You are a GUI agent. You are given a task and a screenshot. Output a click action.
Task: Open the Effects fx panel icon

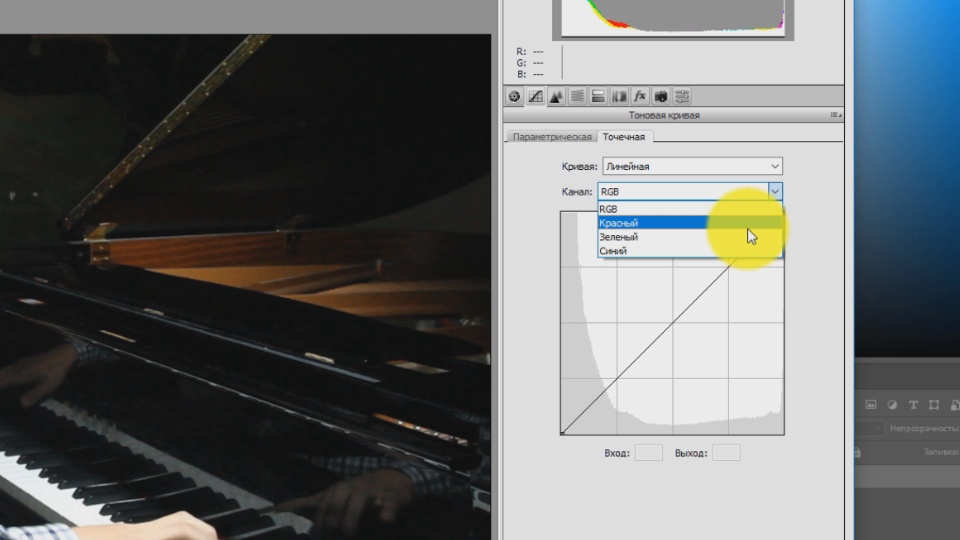pos(640,96)
